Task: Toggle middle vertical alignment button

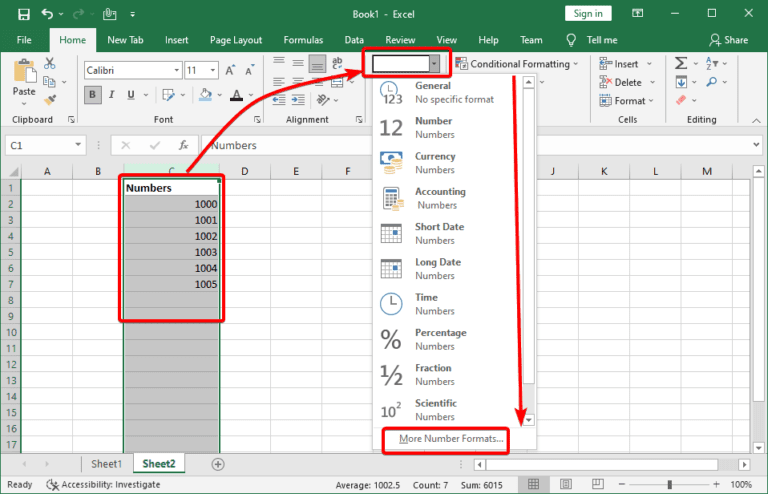Action: [x=298, y=63]
